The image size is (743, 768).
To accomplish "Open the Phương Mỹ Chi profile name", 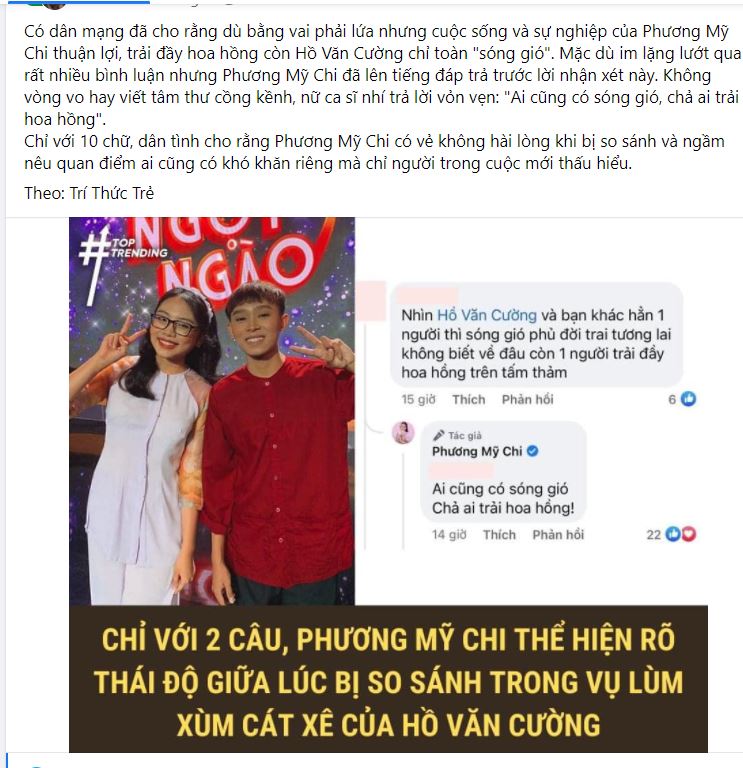I will 477,451.
